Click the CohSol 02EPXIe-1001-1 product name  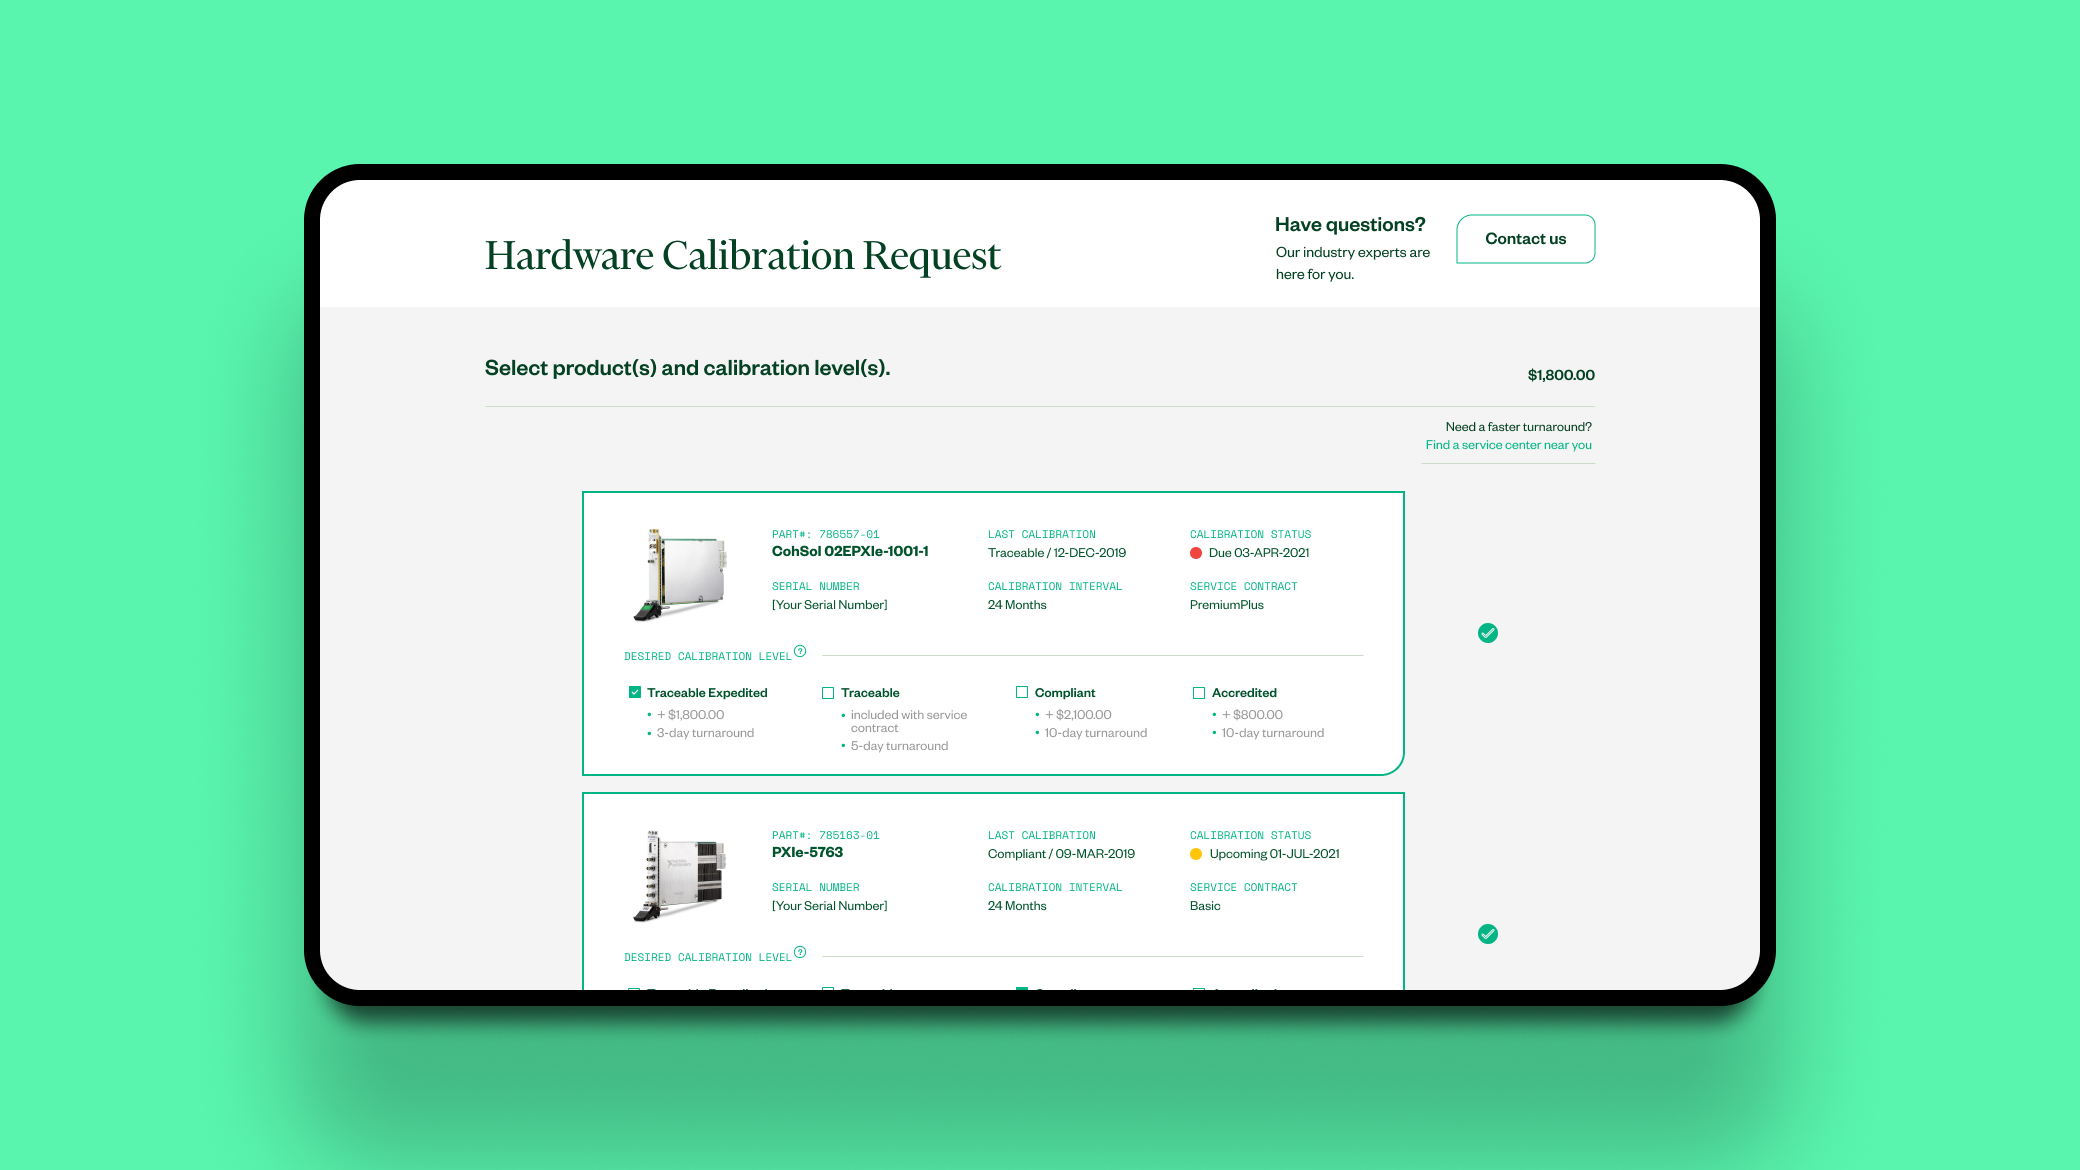850,551
